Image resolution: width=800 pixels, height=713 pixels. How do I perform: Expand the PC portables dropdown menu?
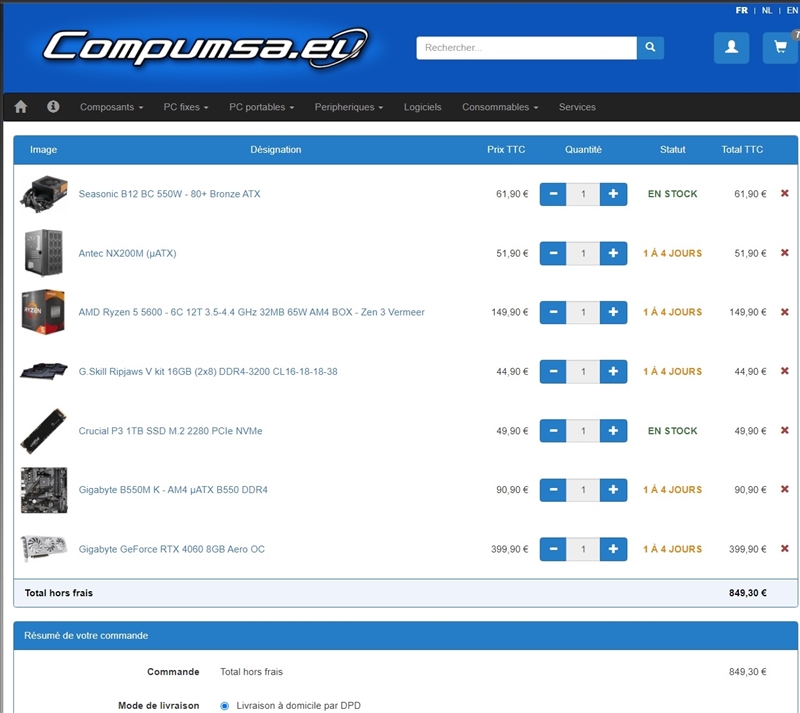(261, 107)
